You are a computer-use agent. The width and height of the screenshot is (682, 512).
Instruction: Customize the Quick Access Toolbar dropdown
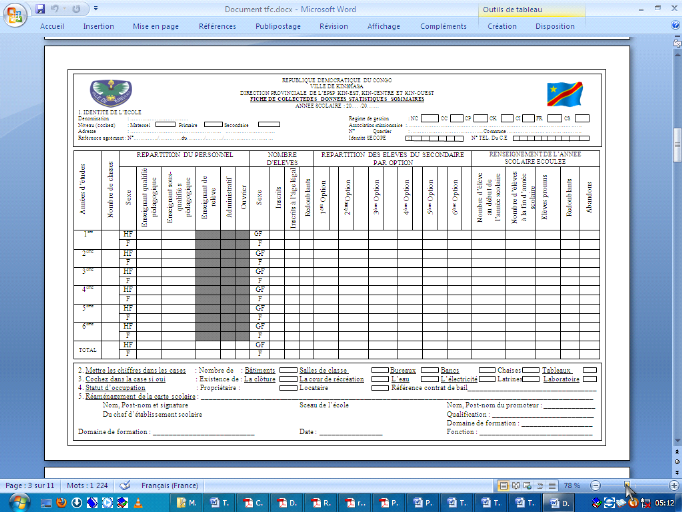[x=96, y=8]
